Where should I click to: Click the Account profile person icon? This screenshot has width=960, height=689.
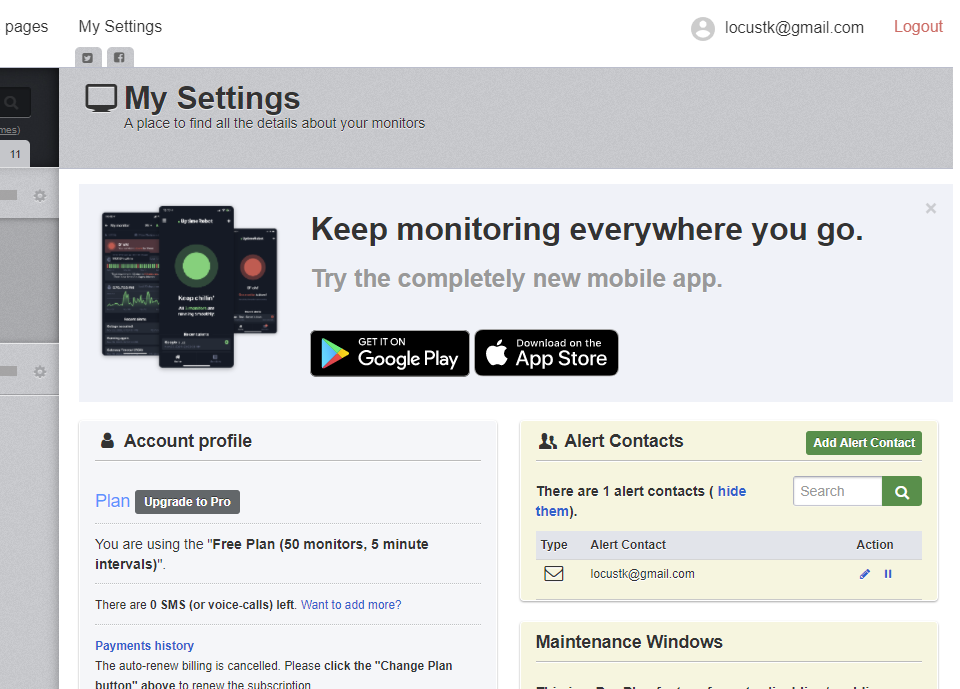(x=107, y=440)
